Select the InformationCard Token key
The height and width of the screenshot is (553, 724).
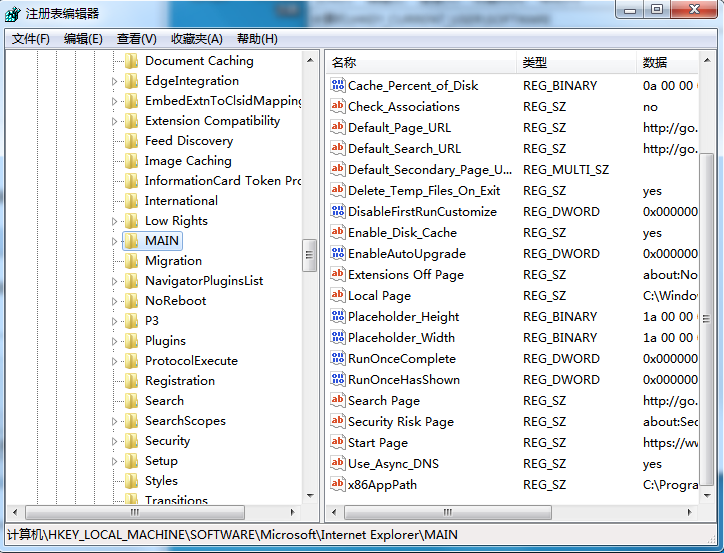pyautogui.click(x=223, y=181)
